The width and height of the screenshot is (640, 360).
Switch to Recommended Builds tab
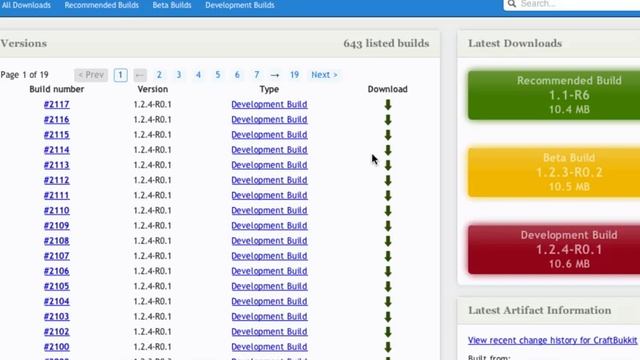pyautogui.click(x=101, y=5)
